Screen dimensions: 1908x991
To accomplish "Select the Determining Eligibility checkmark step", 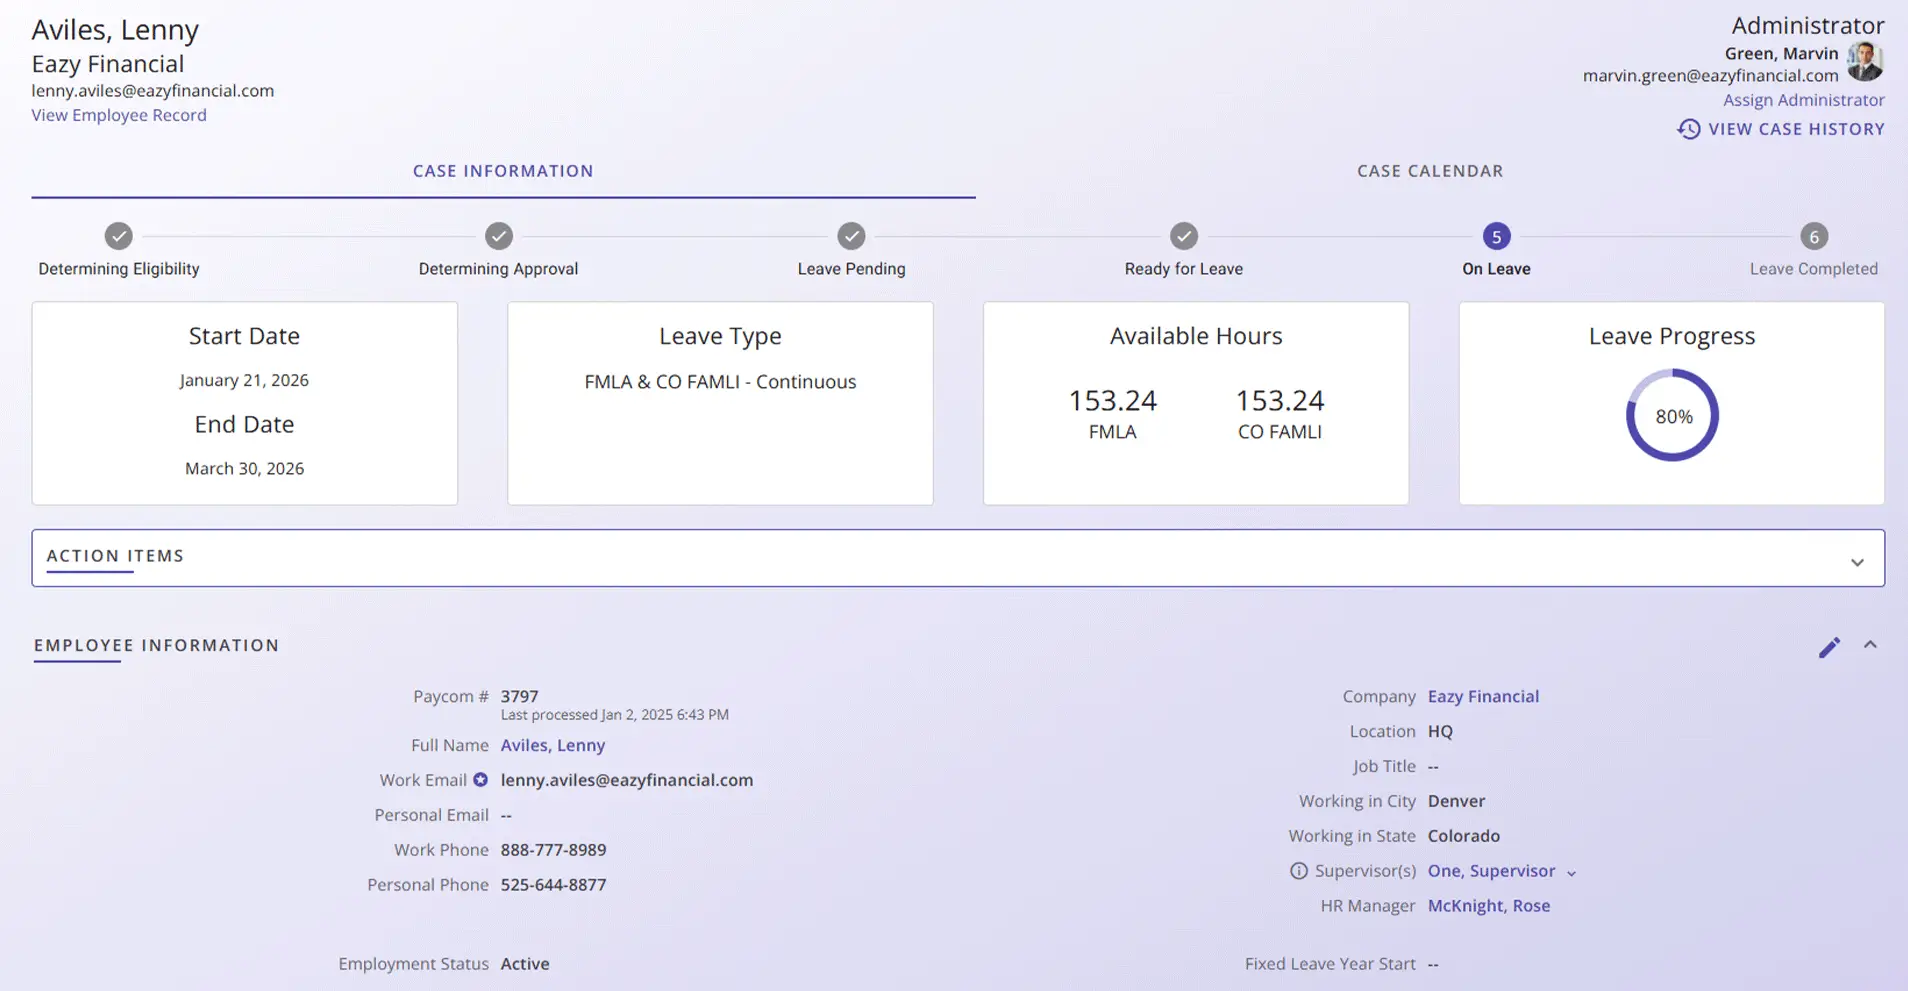I will pyautogui.click(x=119, y=236).
